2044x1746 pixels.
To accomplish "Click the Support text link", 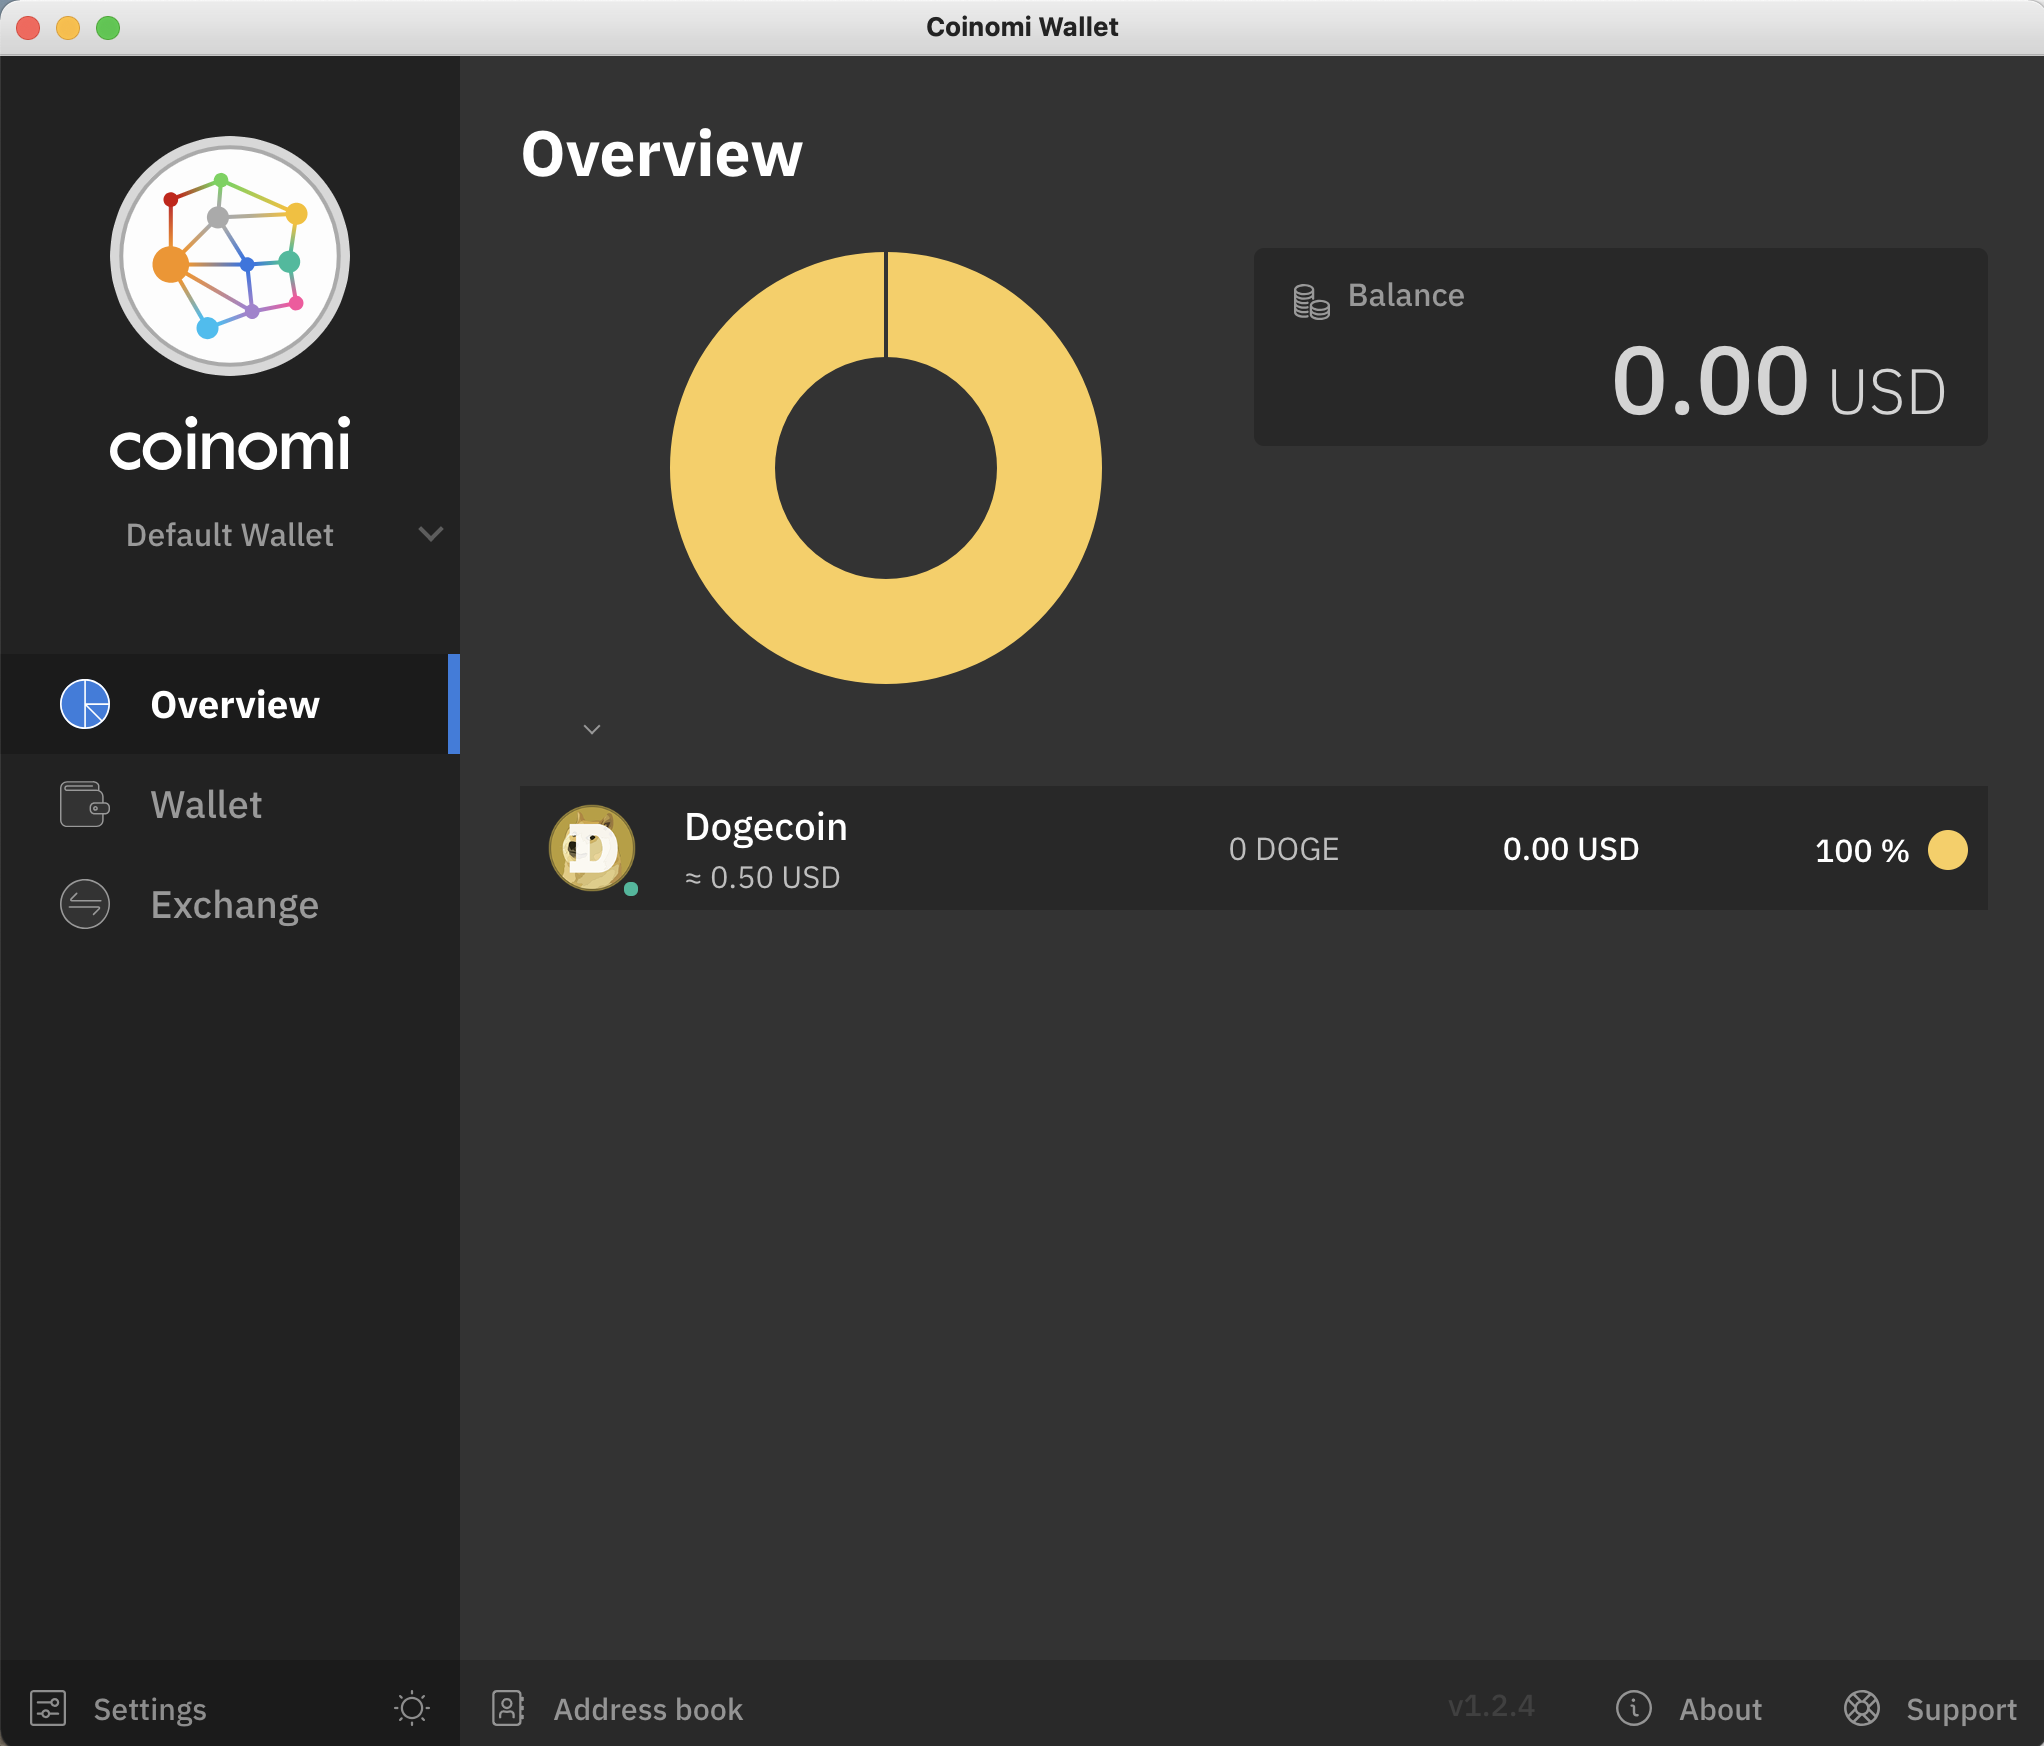I will [x=1961, y=1709].
